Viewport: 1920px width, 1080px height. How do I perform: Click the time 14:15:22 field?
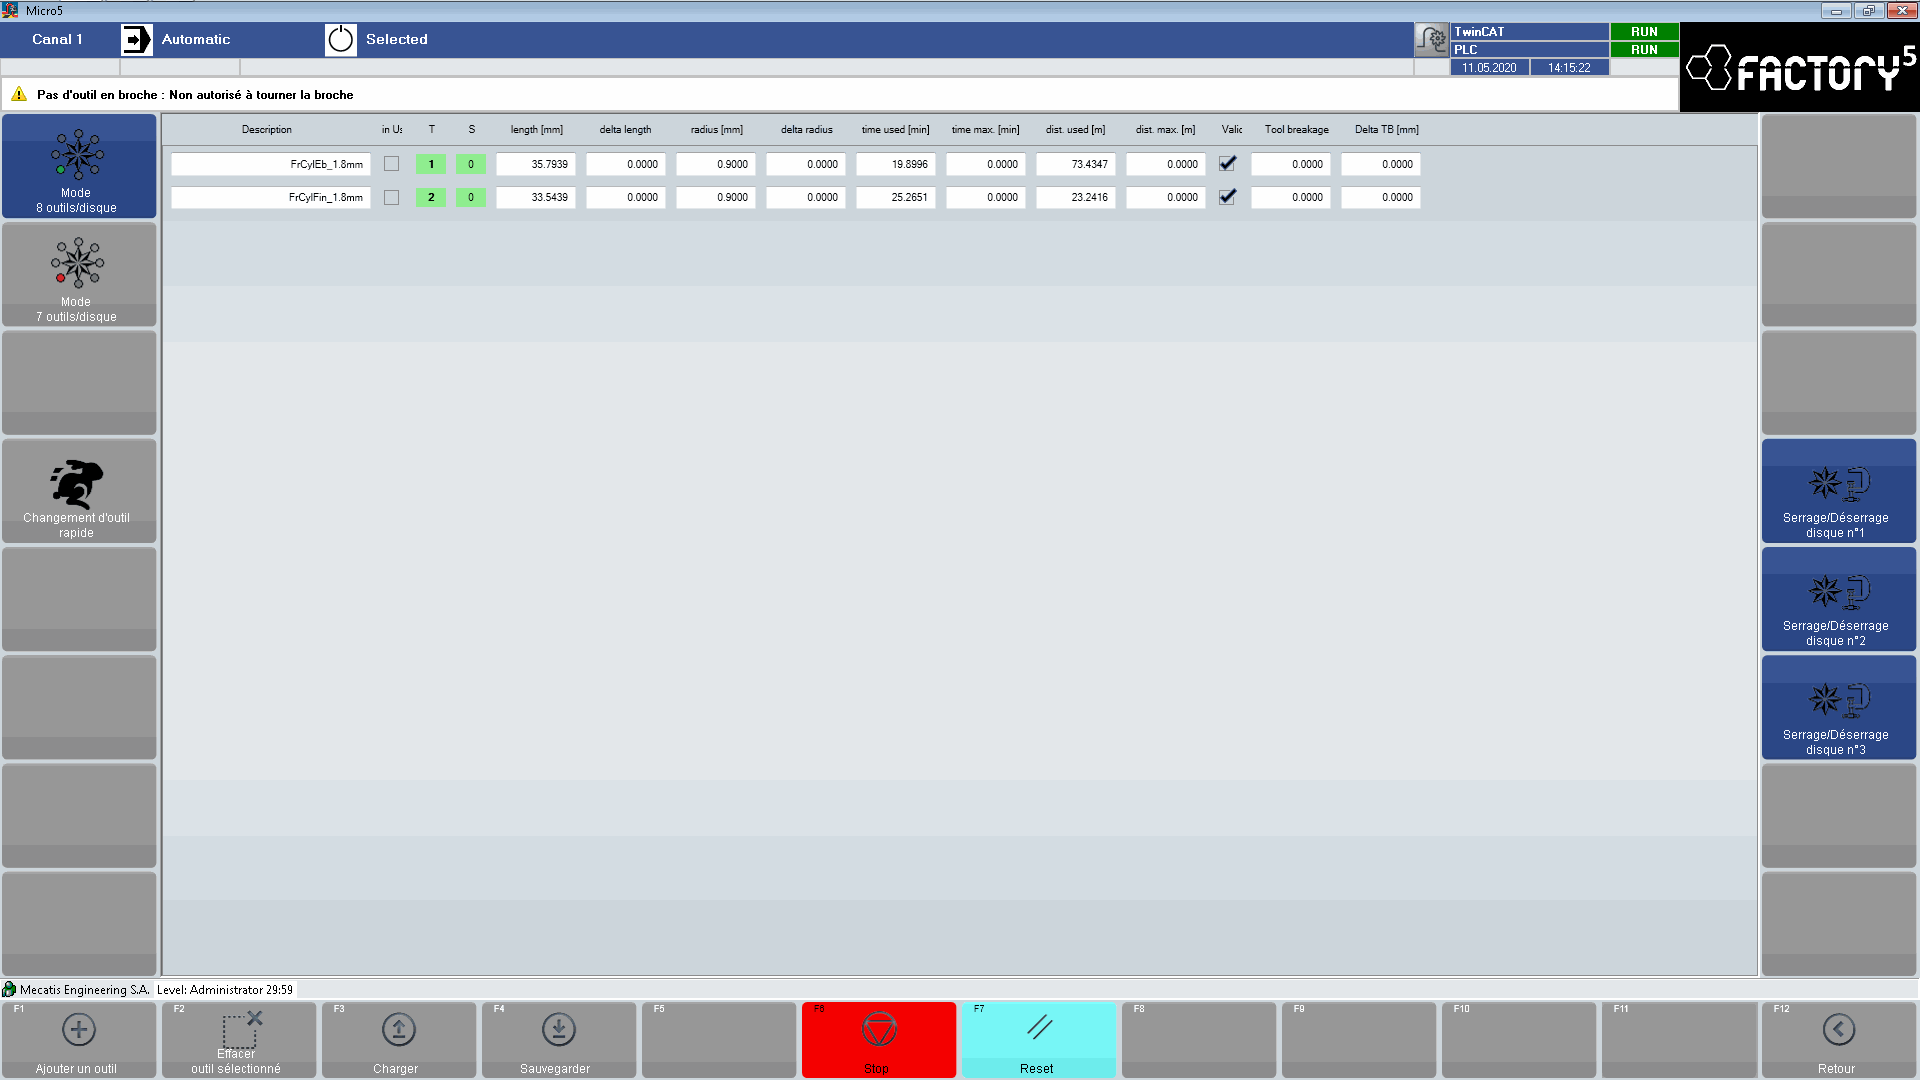click(1570, 67)
